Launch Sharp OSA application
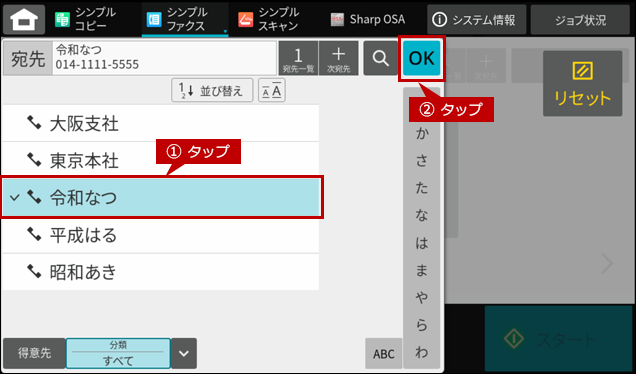Screen dimensions: 636x374 tap(368, 19)
